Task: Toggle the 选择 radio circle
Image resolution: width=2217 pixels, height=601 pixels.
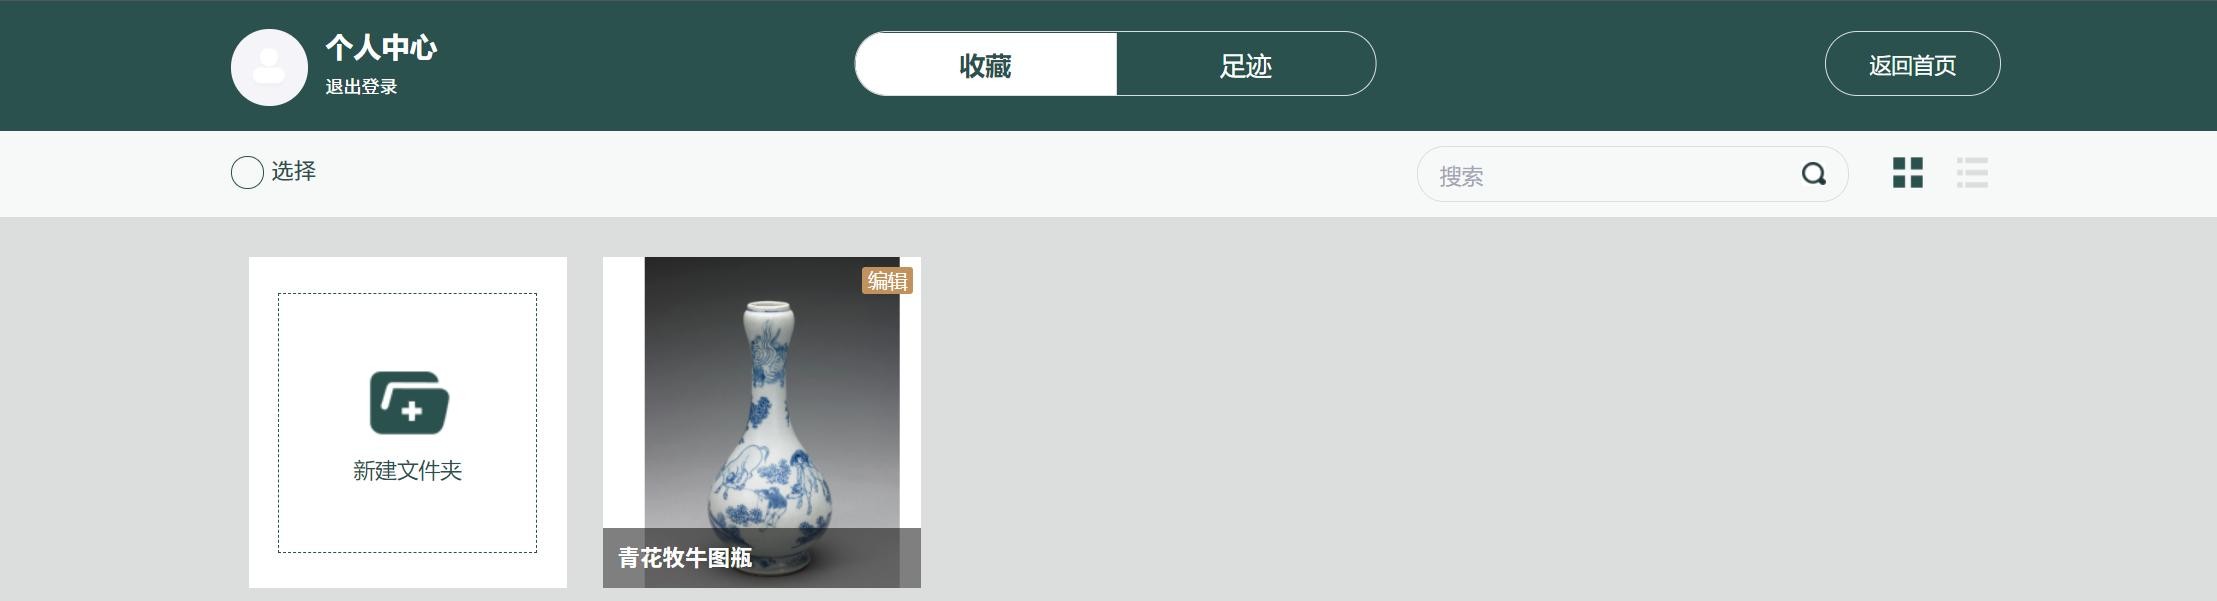Action: 247,172
